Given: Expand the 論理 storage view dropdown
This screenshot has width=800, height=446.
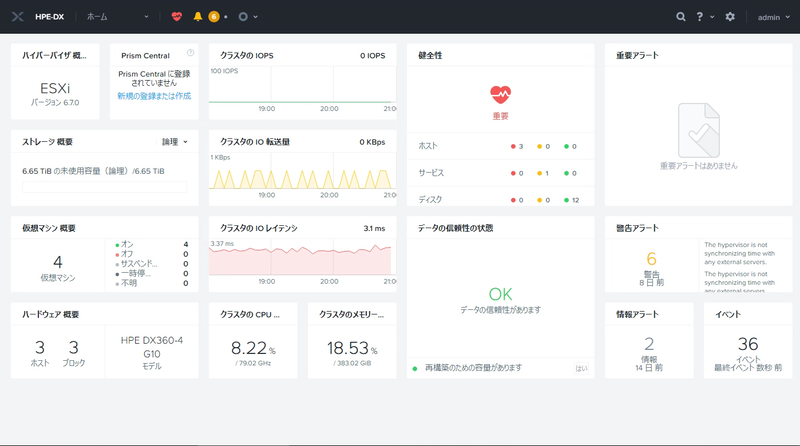Looking at the screenshot, I should (x=175, y=142).
